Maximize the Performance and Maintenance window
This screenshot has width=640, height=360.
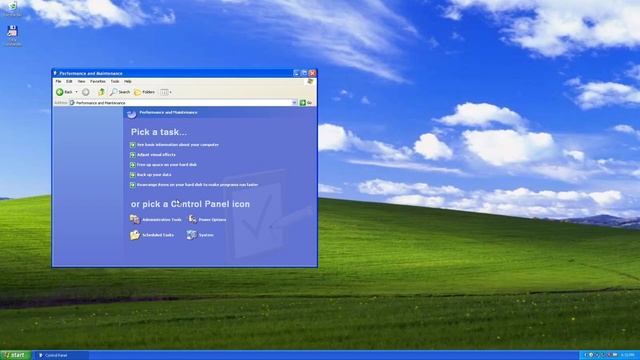pyautogui.click(x=304, y=73)
